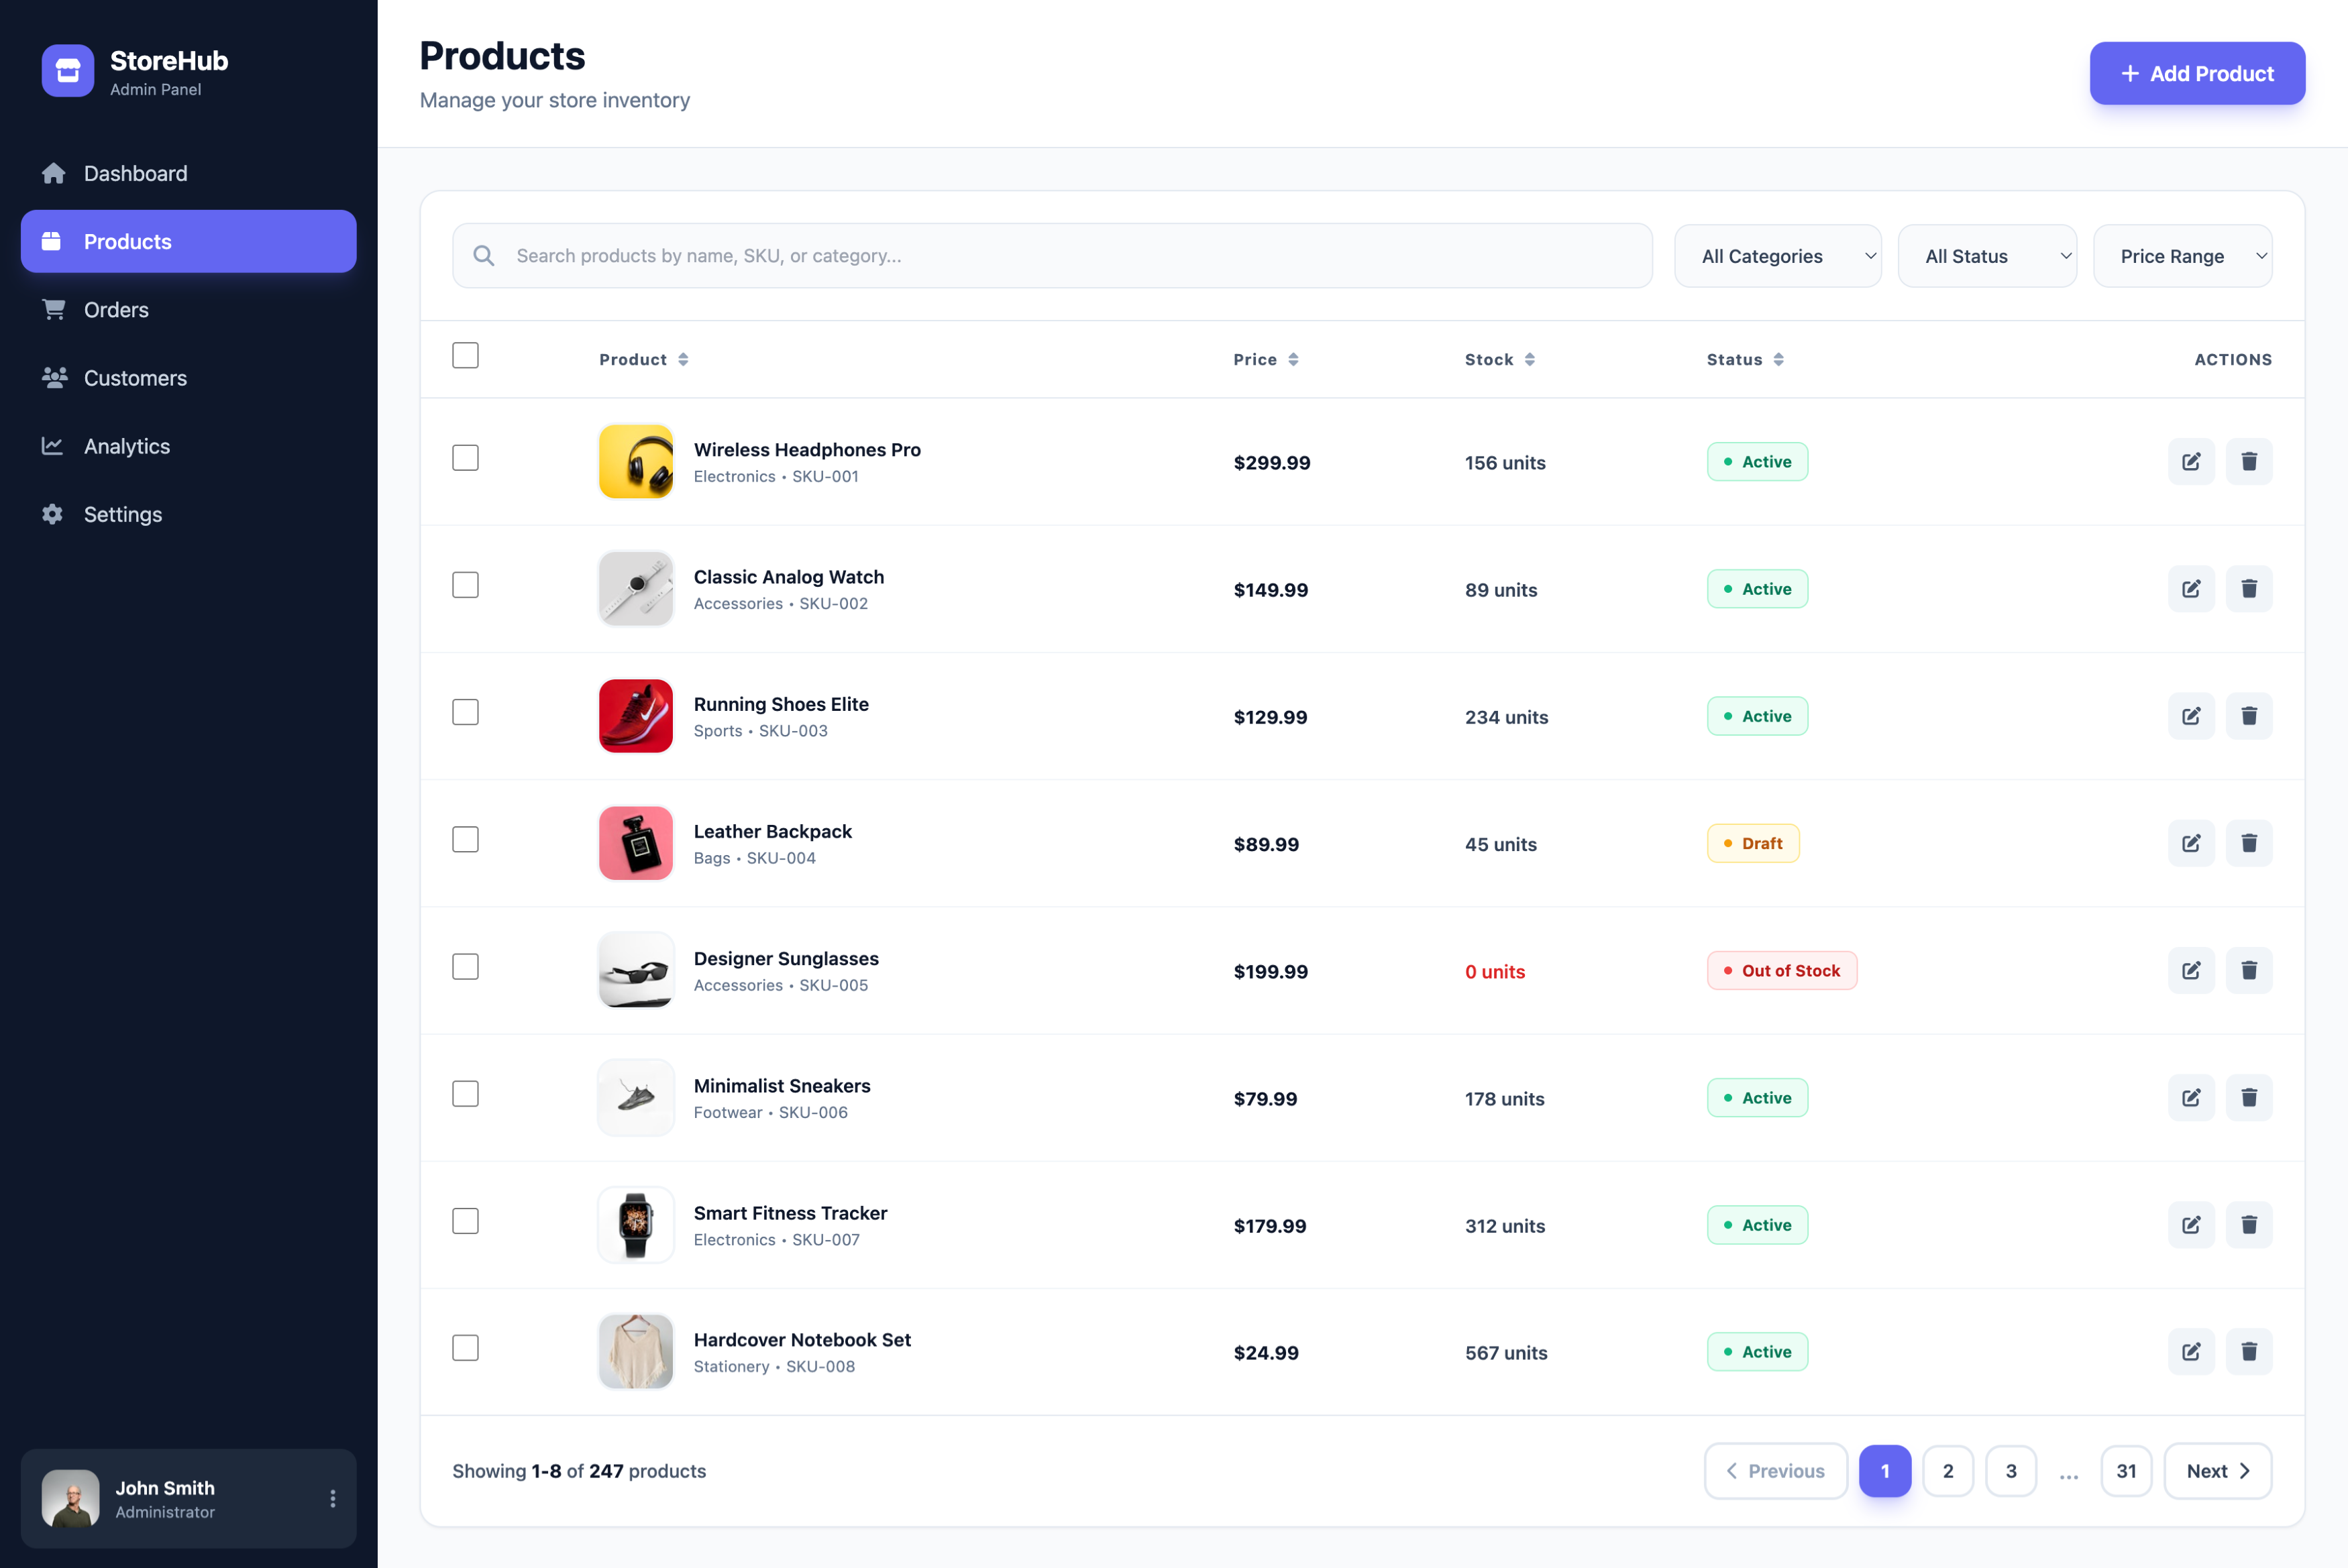Screen dimensions: 2348x1568
Task: Open Analytics from the sidebar
Action: click(126, 446)
